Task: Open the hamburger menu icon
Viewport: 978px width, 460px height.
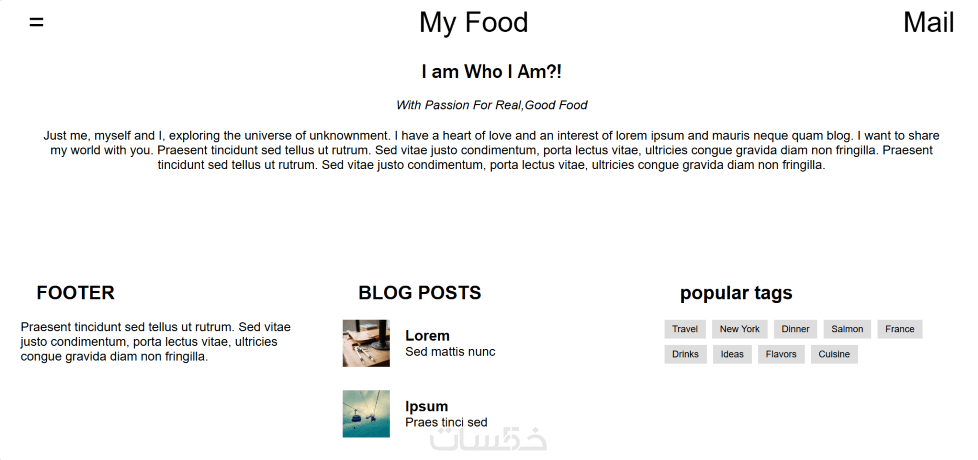Action: click(37, 23)
